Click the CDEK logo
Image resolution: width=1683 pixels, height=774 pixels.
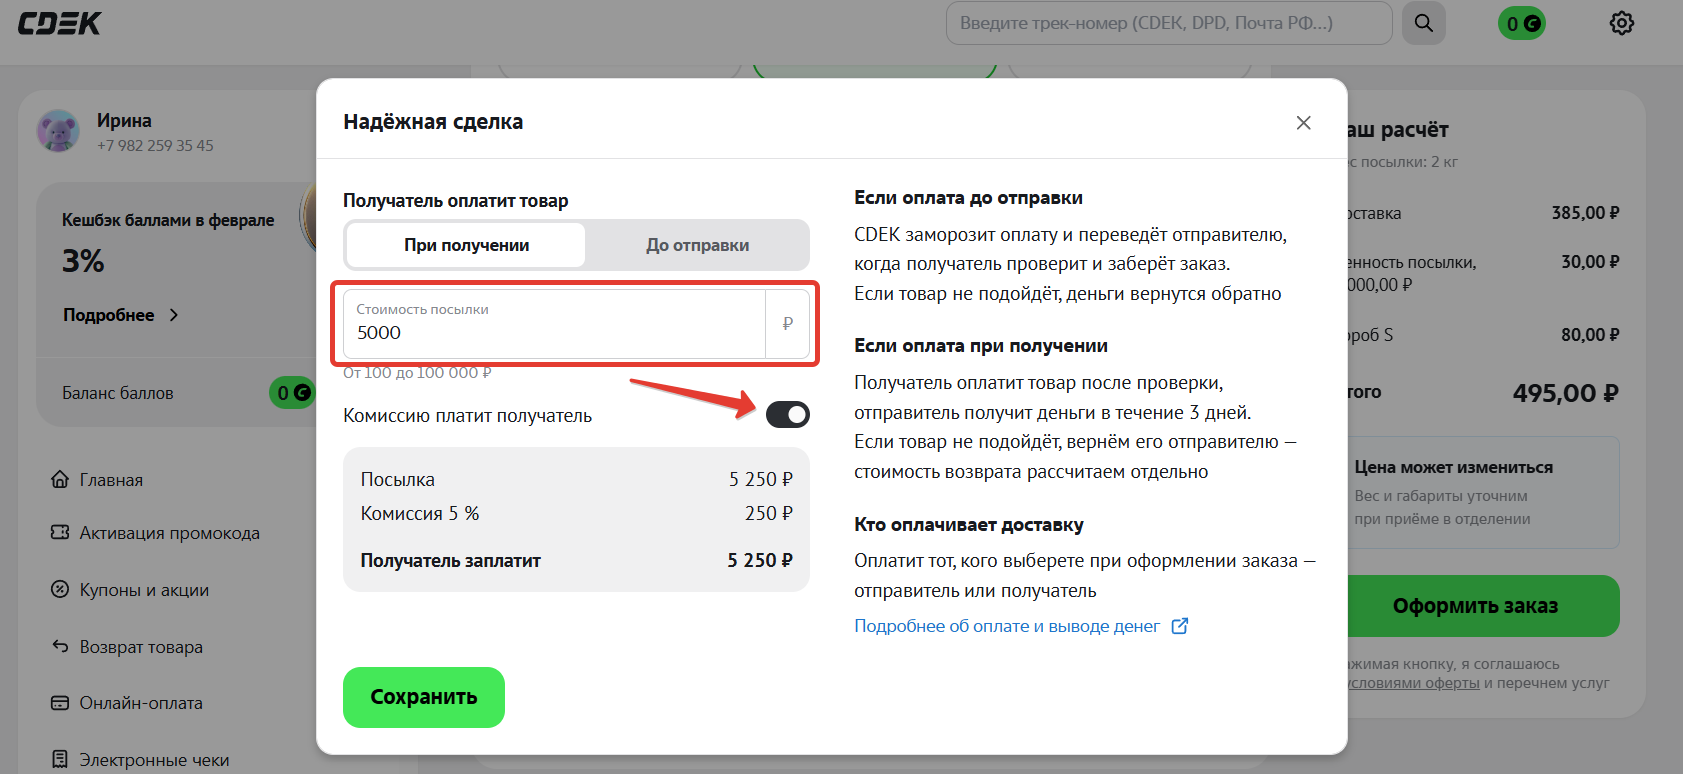click(60, 23)
